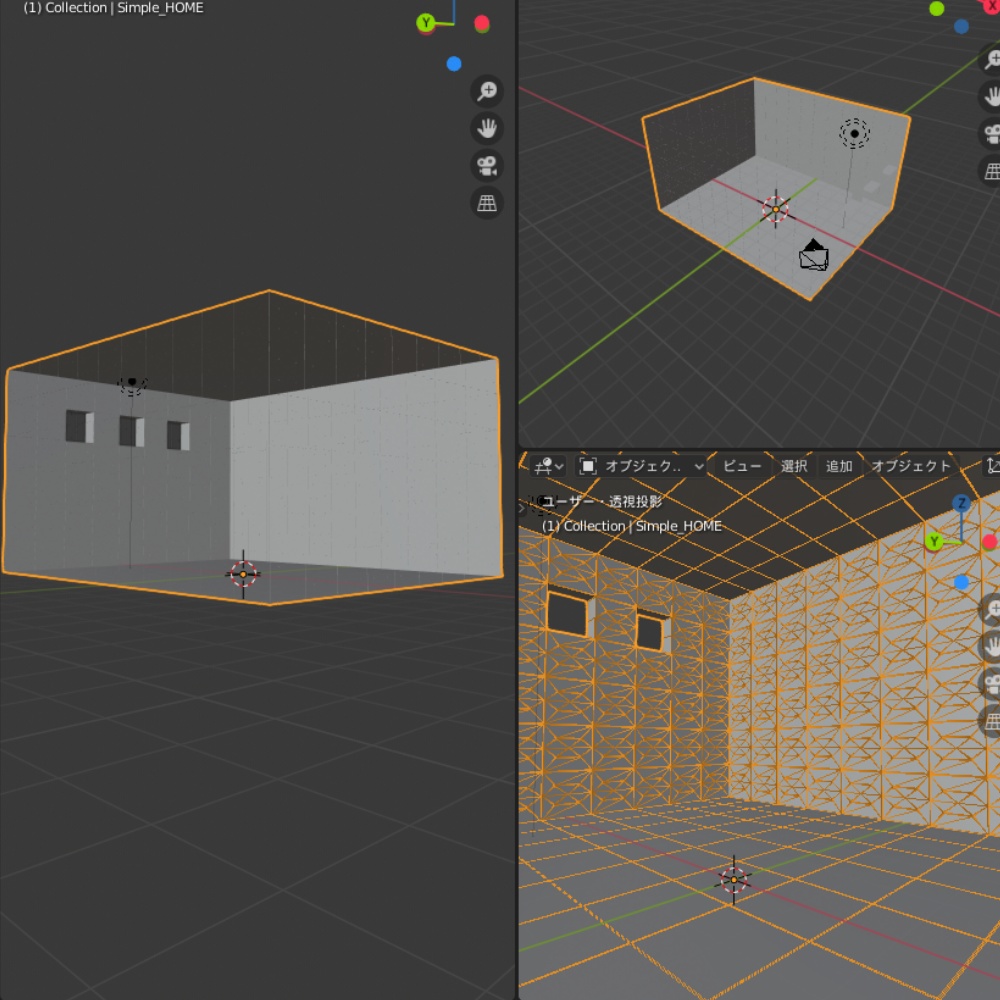This screenshot has width=1000, height=1000.
Task: Open the ビュー menu
Action: pyautogui.click(x=742, y=466)
